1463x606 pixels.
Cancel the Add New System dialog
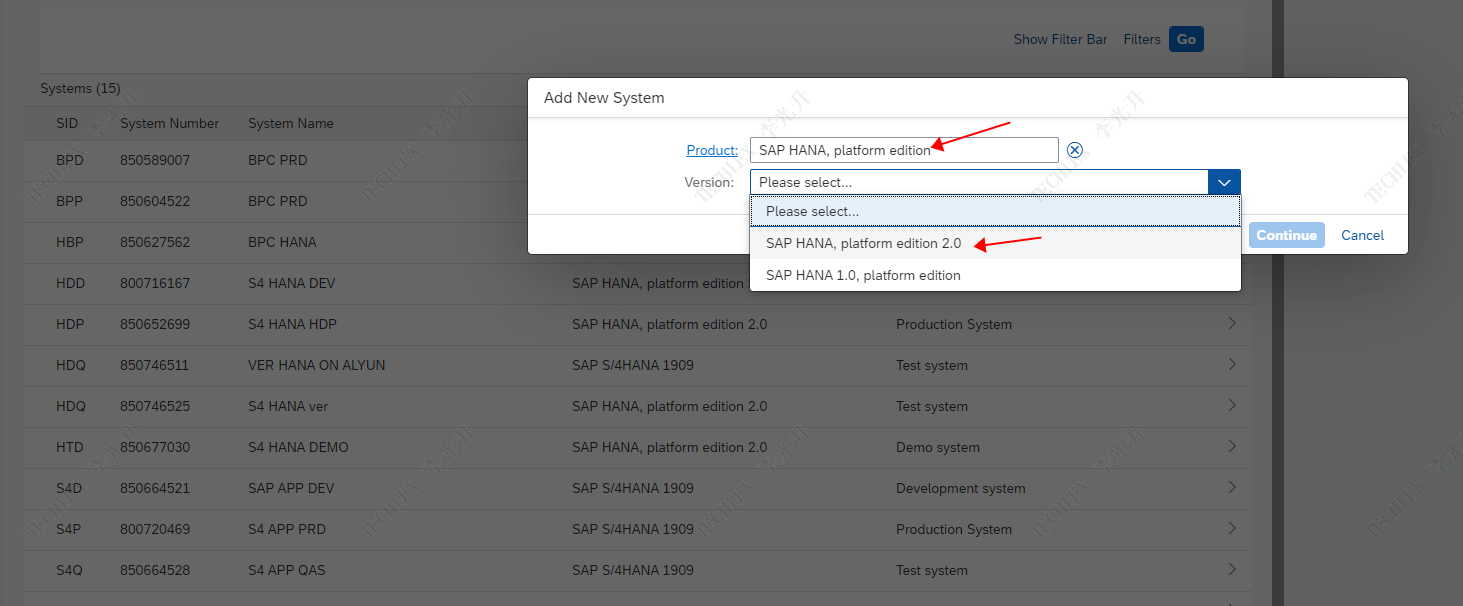coord(1362,235)
